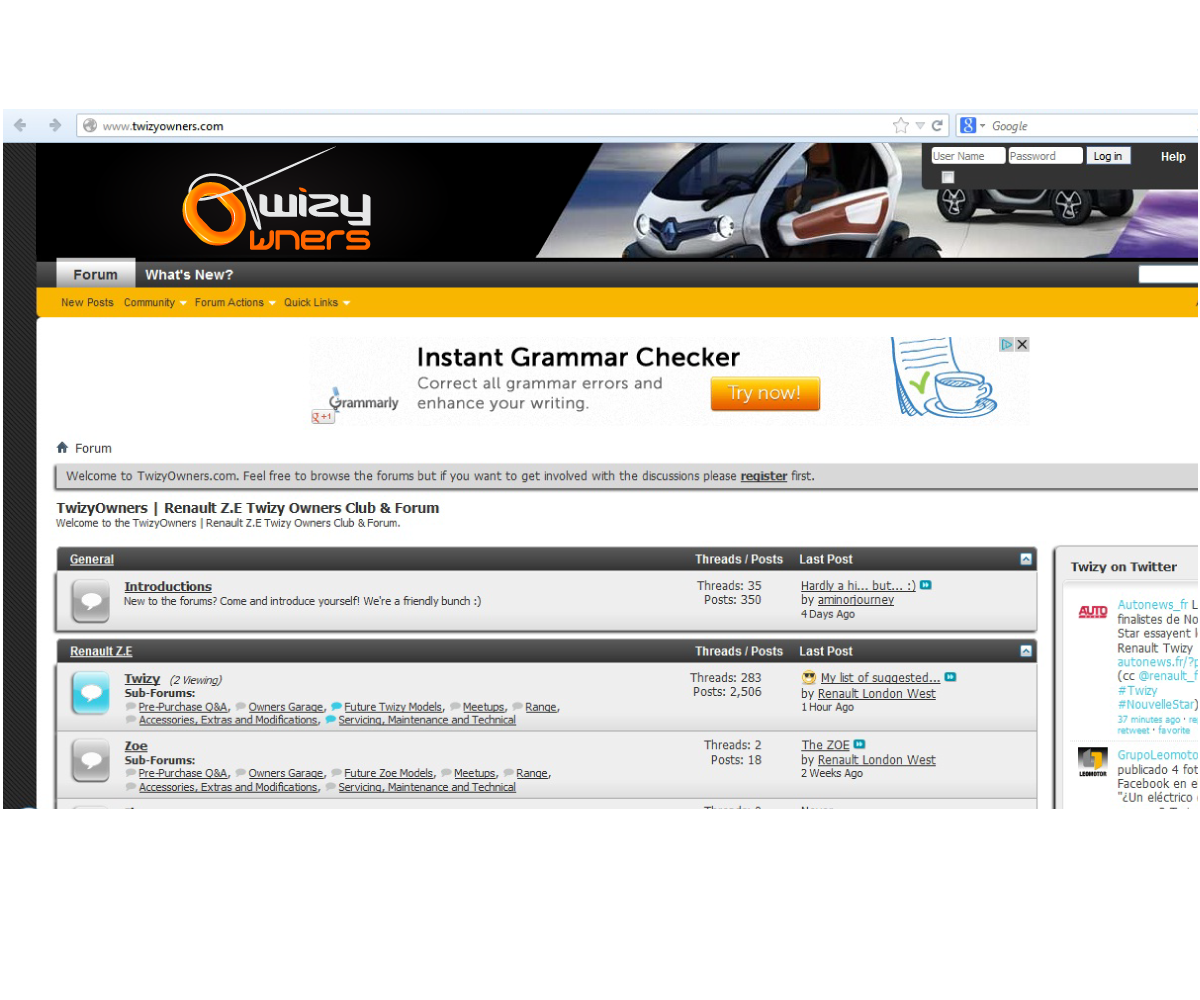Open the Forum breadcrumb link
Image resolution: width=1200 pixels, height=1000 pixels.
point(93,448)
